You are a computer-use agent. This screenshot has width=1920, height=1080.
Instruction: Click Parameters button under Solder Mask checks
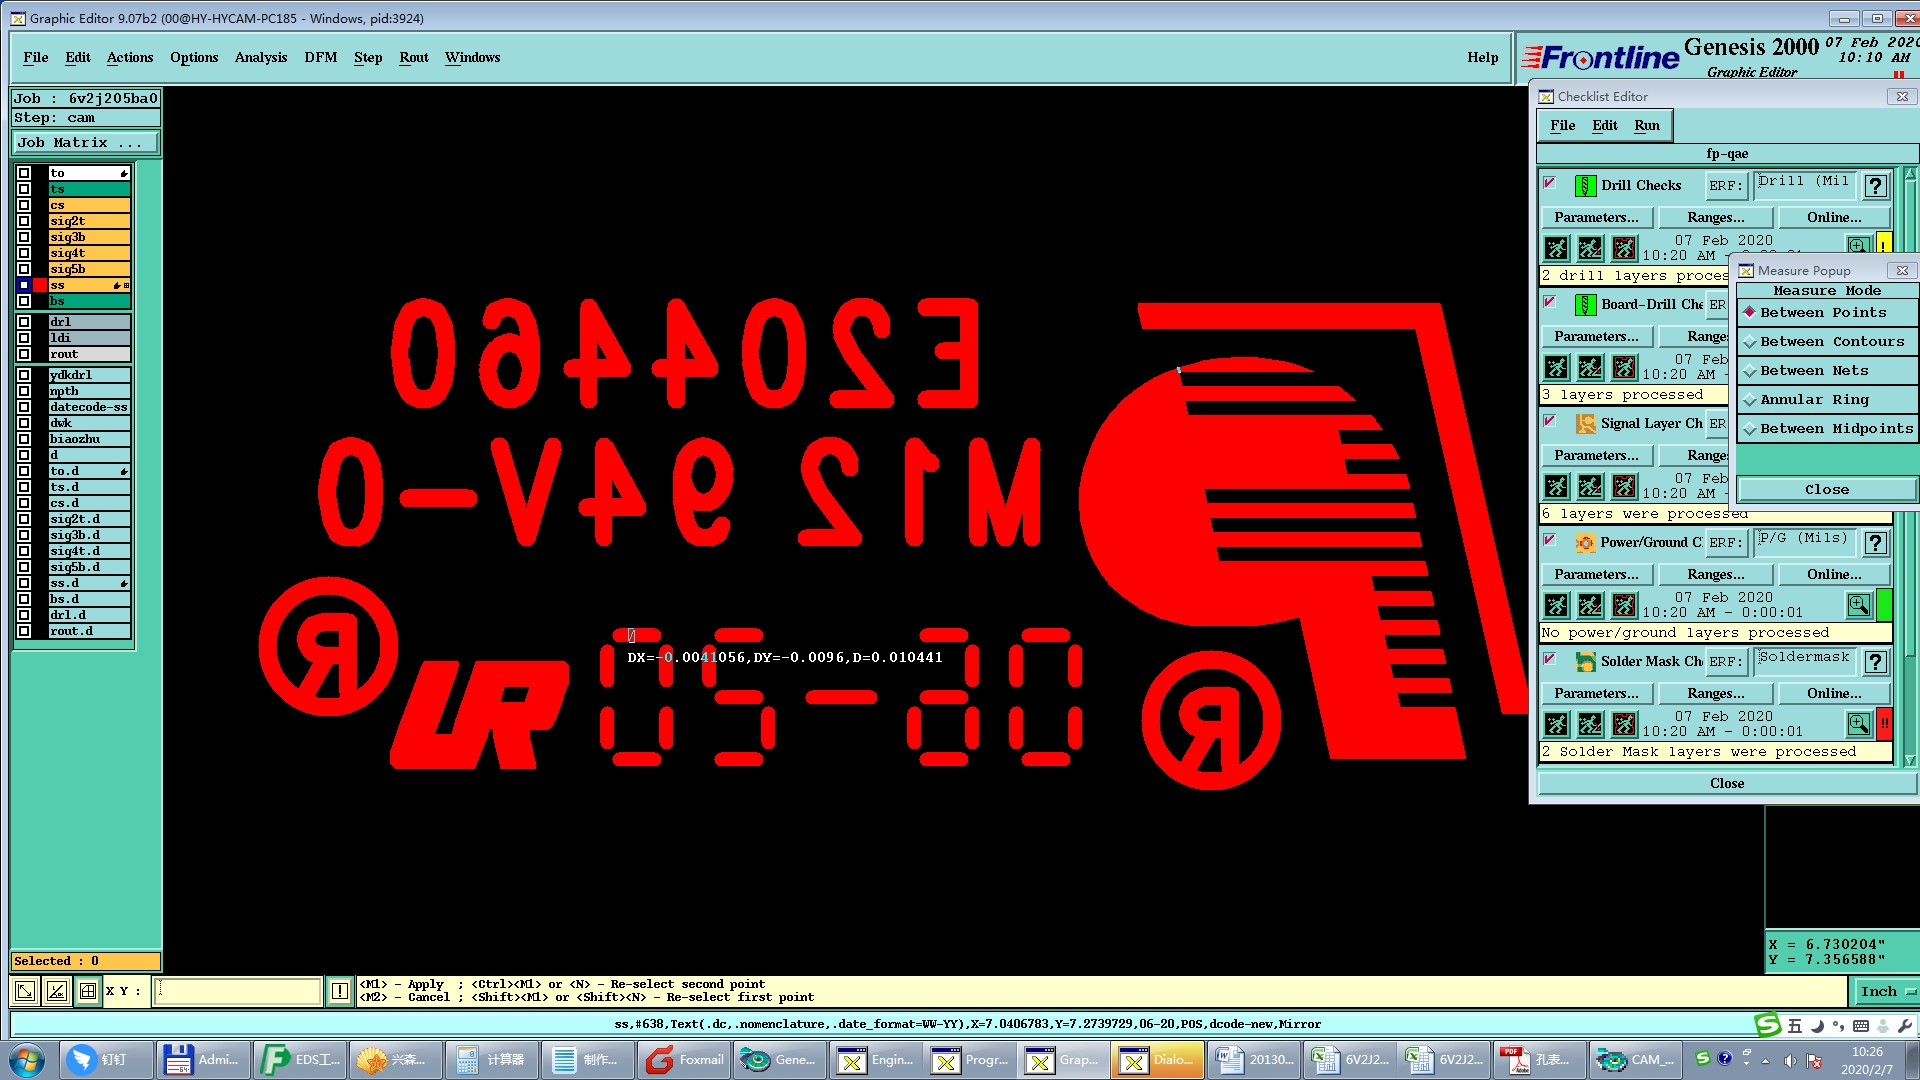[1596, 694]
